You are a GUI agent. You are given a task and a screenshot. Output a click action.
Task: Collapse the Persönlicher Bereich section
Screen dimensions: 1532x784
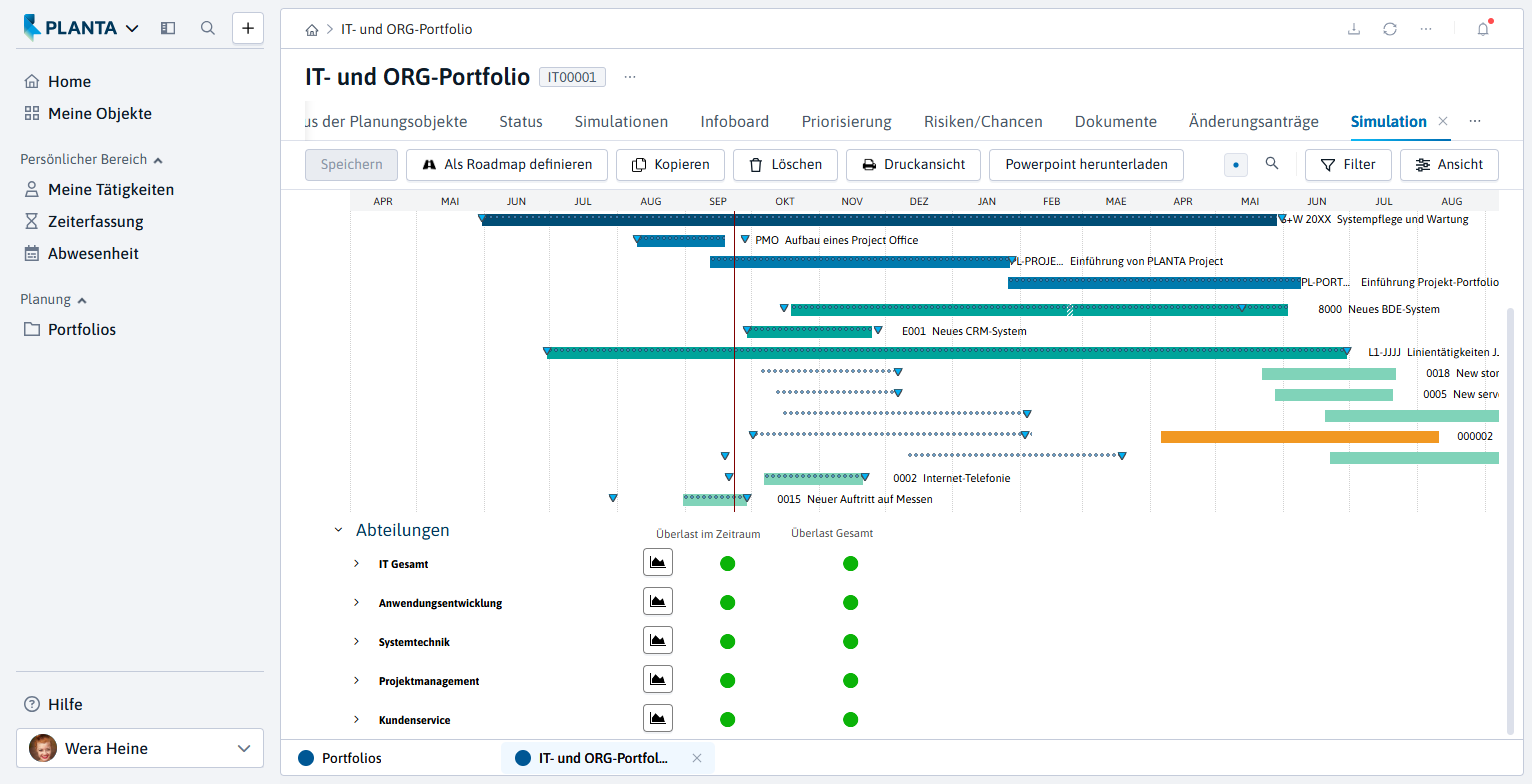tap(158, 159)
